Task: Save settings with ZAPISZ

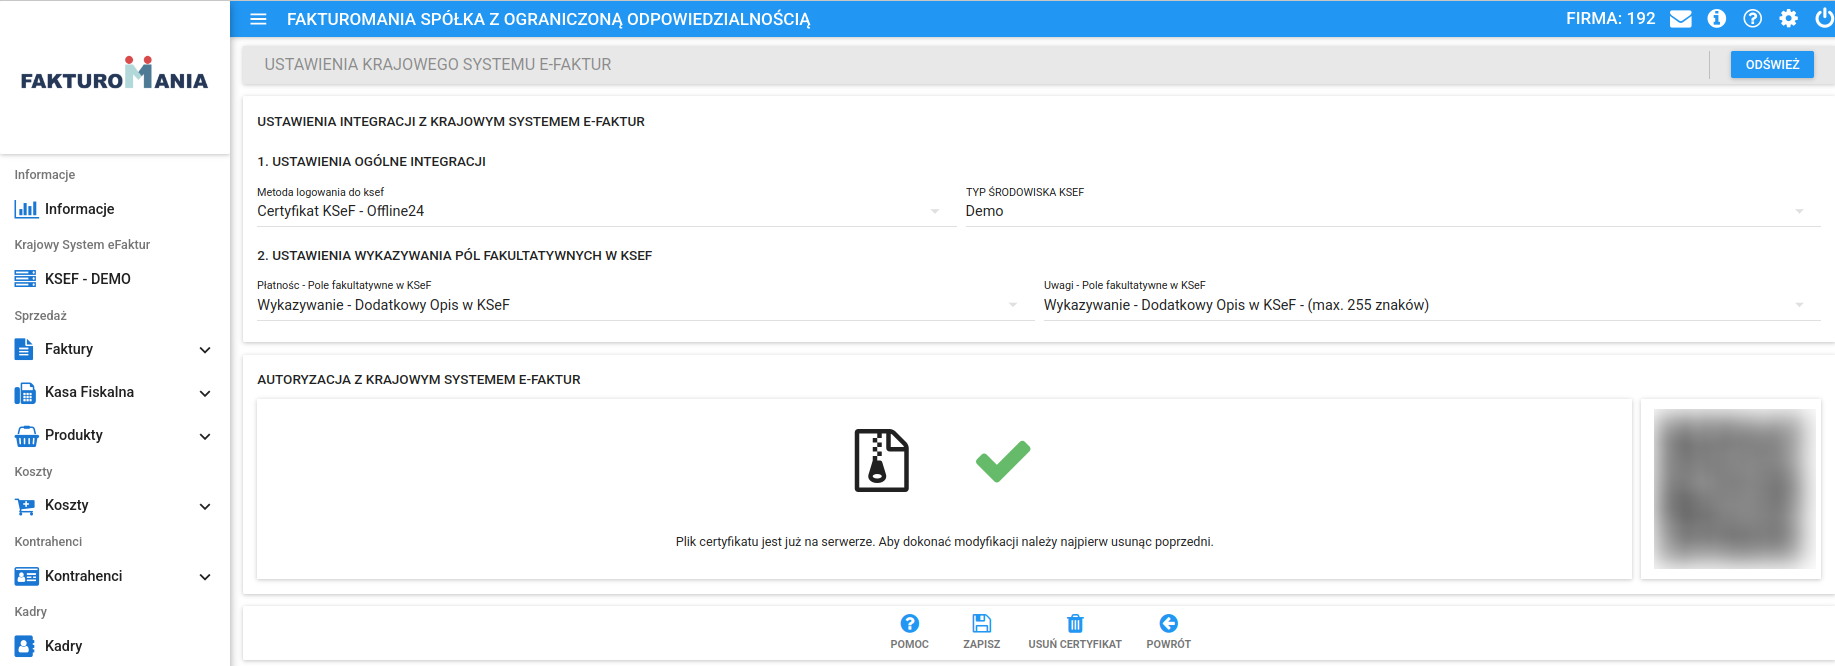Action: (x=981, y=632)
